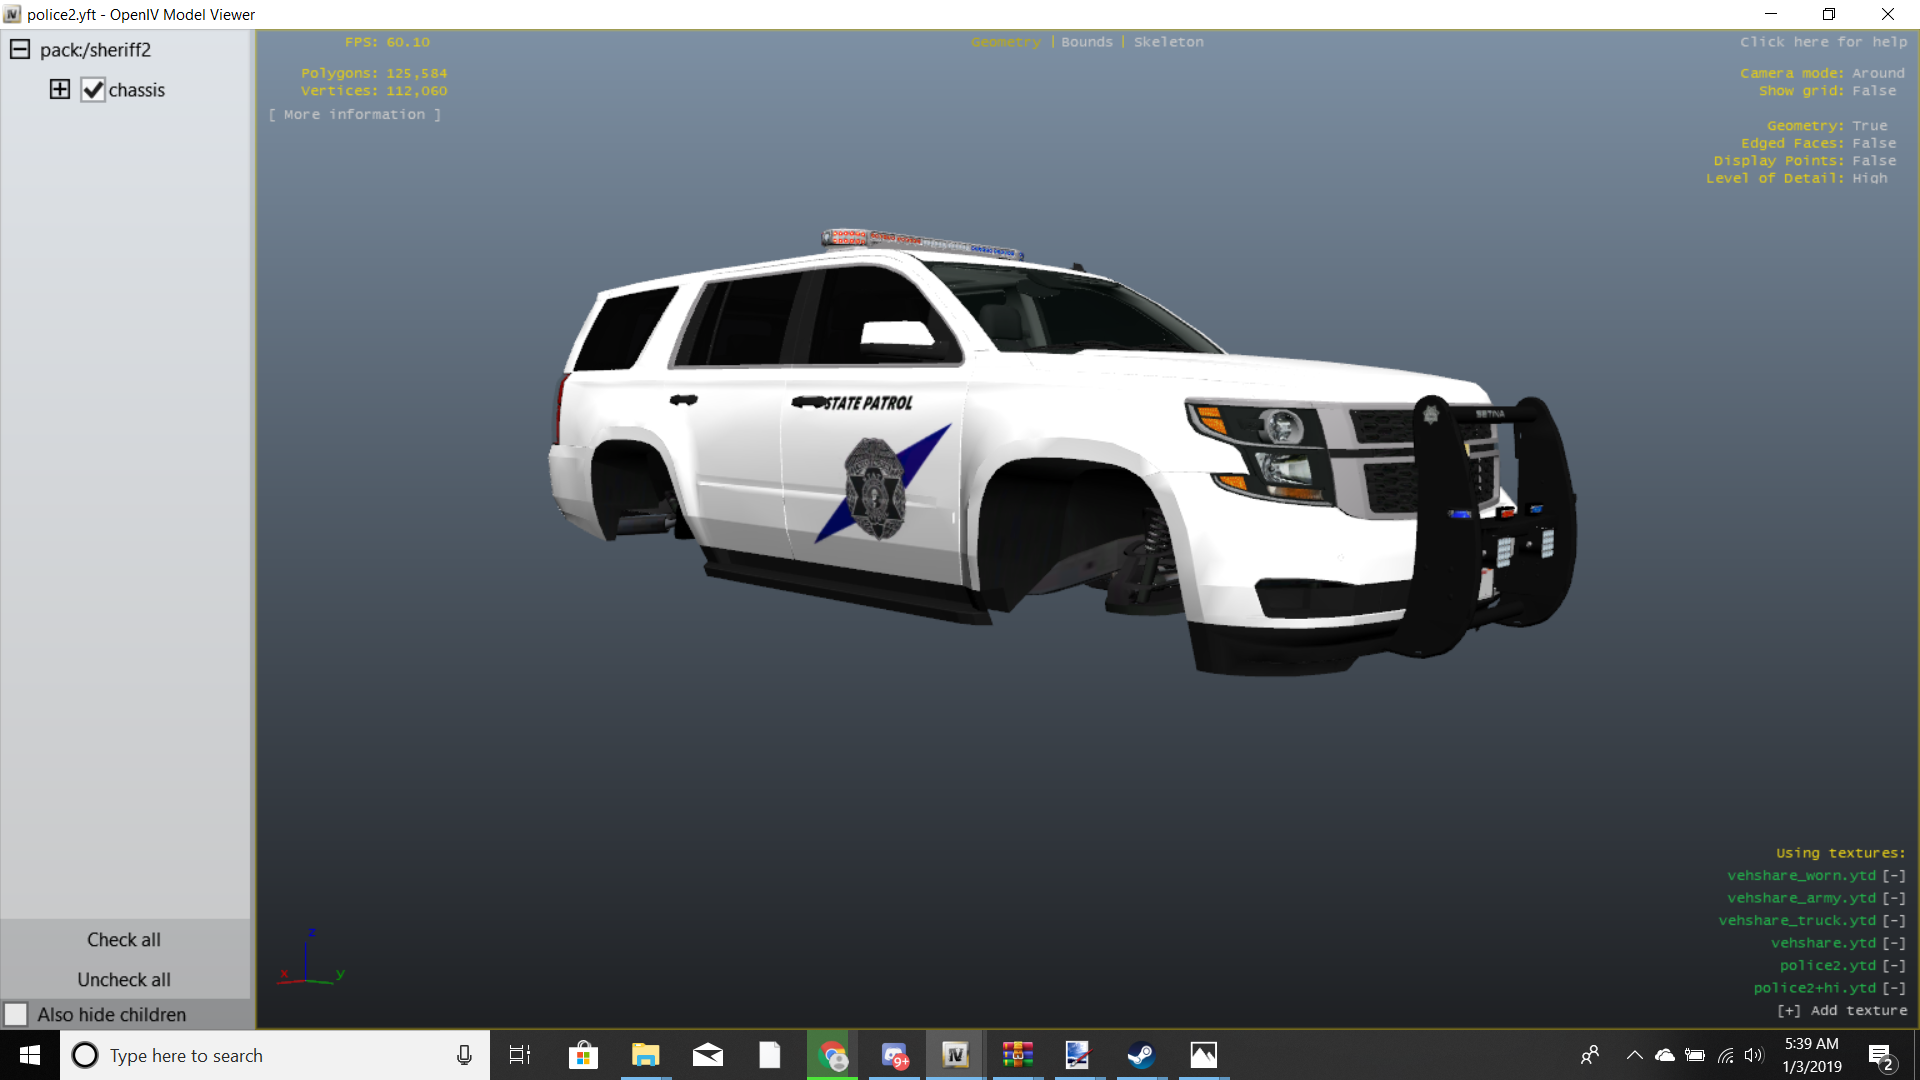Open WinRAR from the taskbar

tap(1017, 1055)
